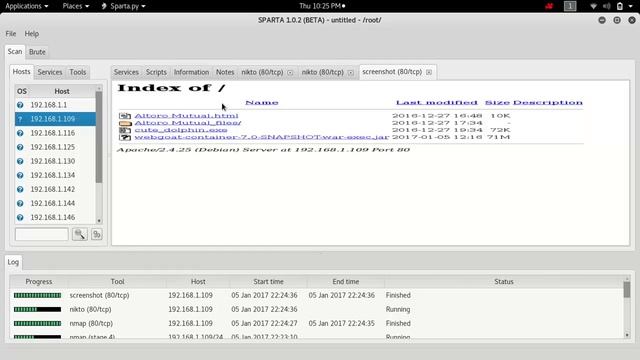This screenshot has height=360, width=640.
Task: Click the OS icon for 192.168.1.1
Action: (x=20, y=105)
